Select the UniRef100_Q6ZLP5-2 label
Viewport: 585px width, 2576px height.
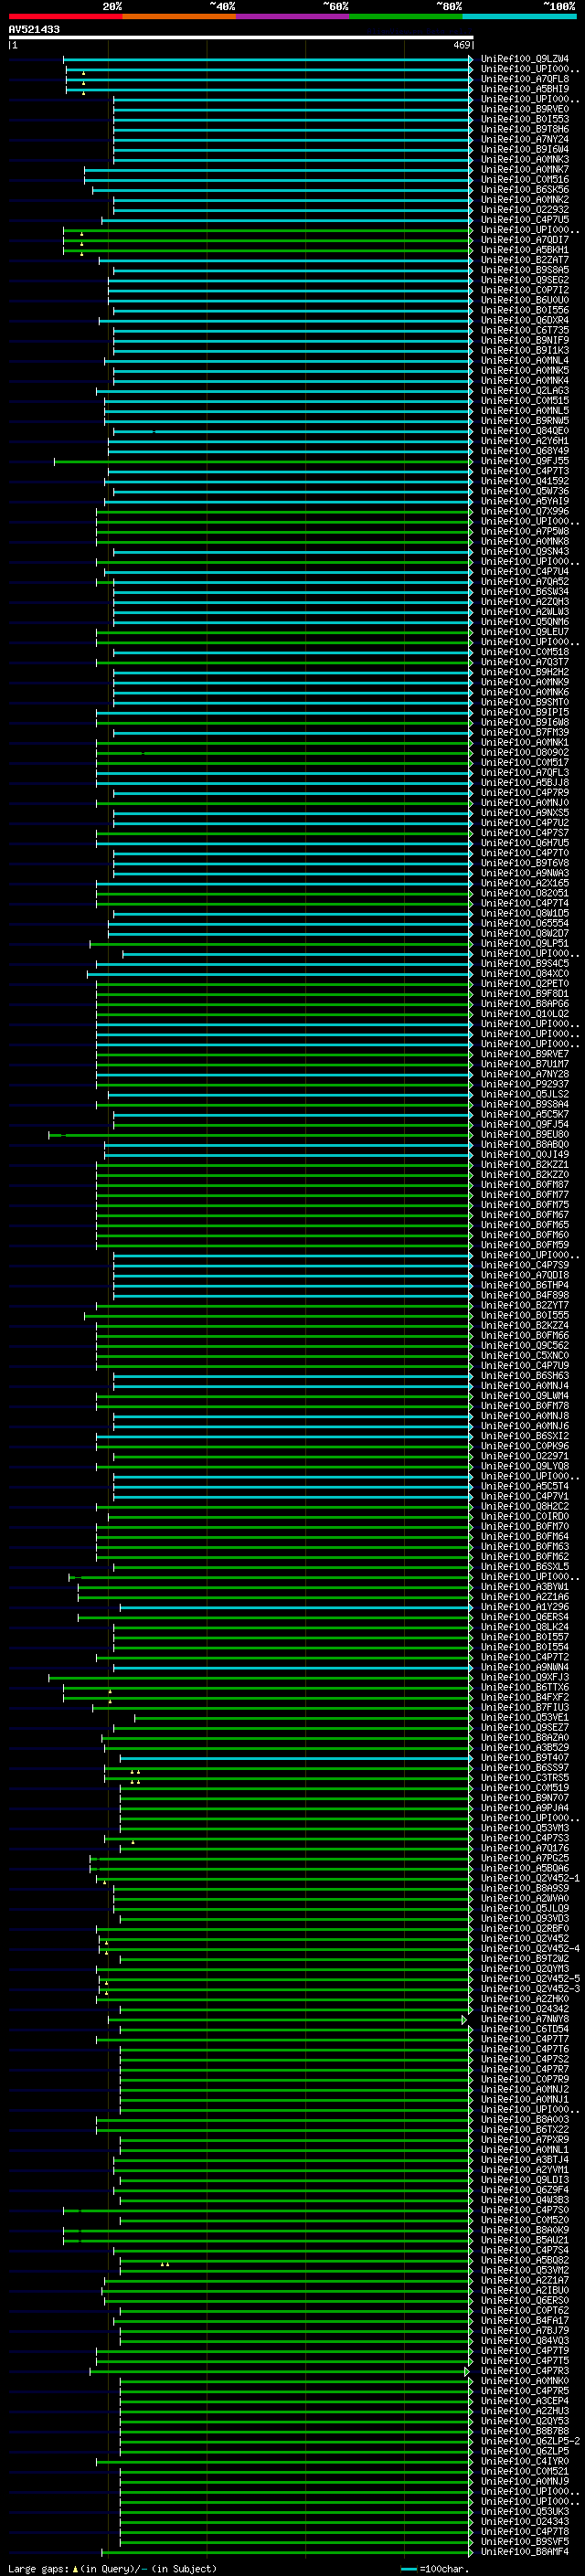[x=530, y=2441]
